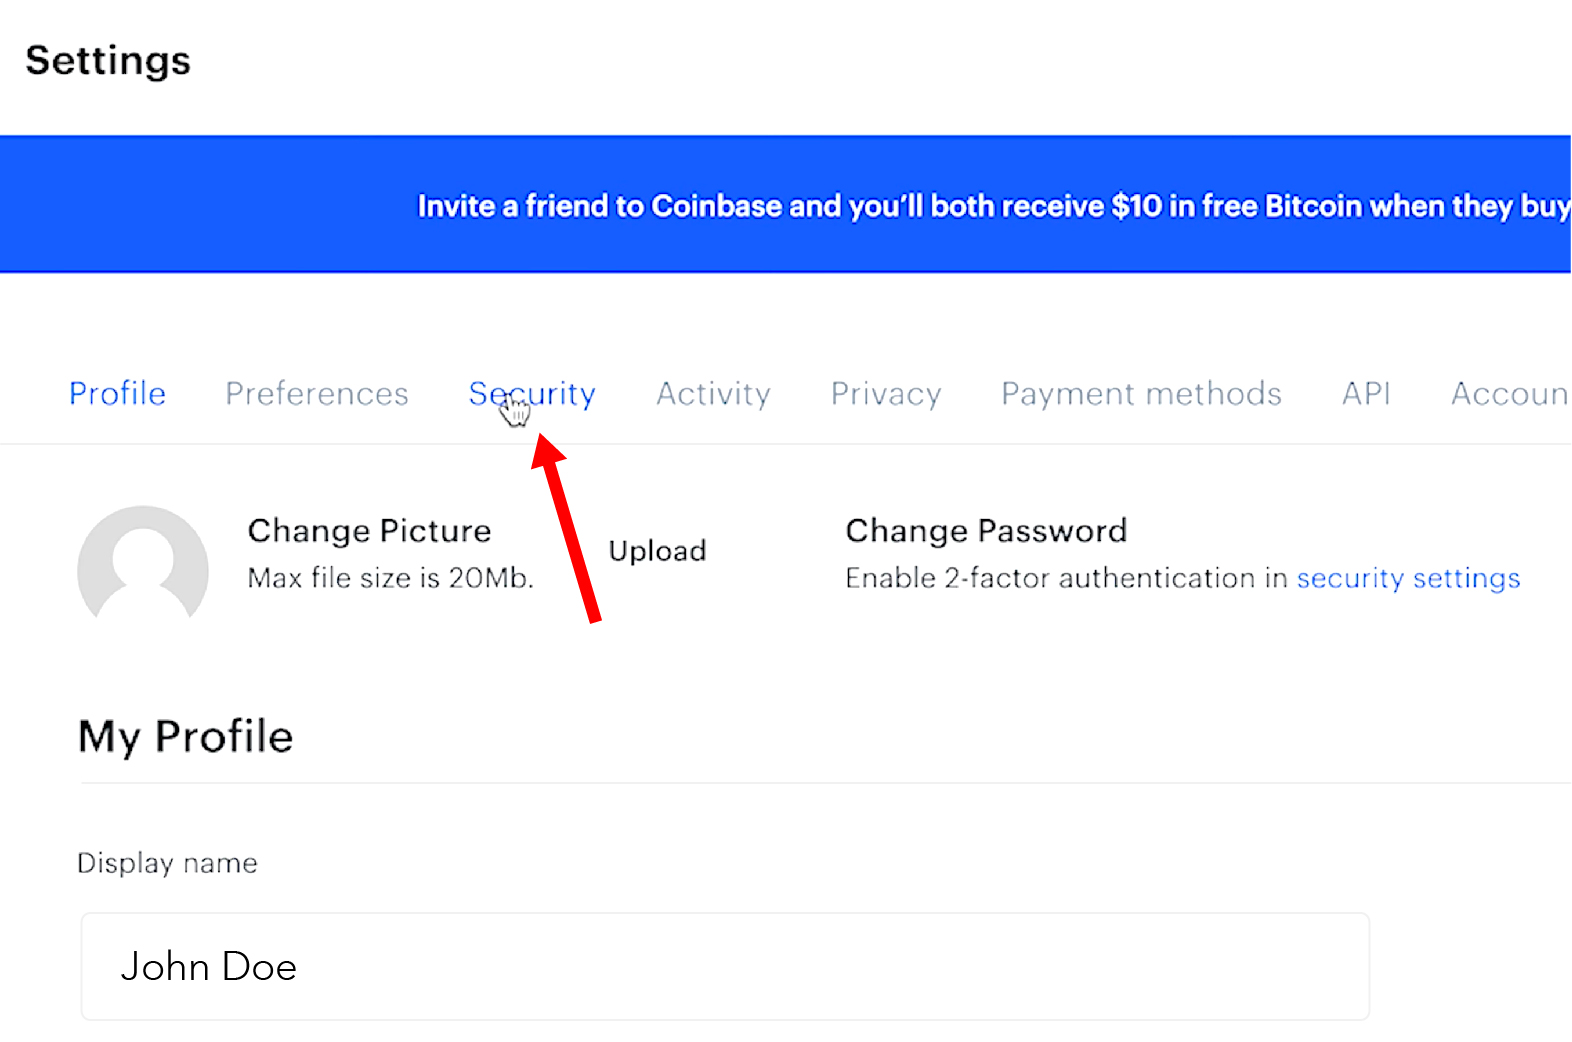Click the My Profile section heading
This screenshot has height=1042, width=1572.
[x=186, y=737]
